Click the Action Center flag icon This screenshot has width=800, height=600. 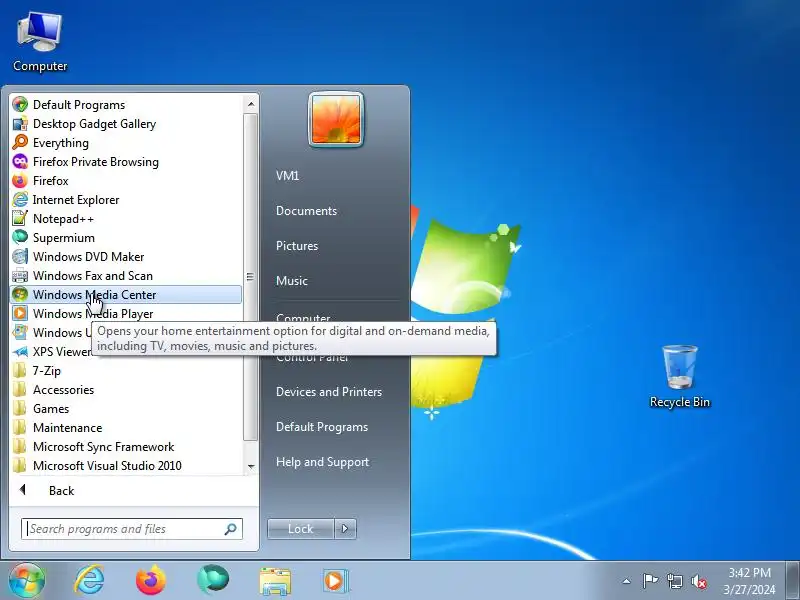[x=650, y=581]
